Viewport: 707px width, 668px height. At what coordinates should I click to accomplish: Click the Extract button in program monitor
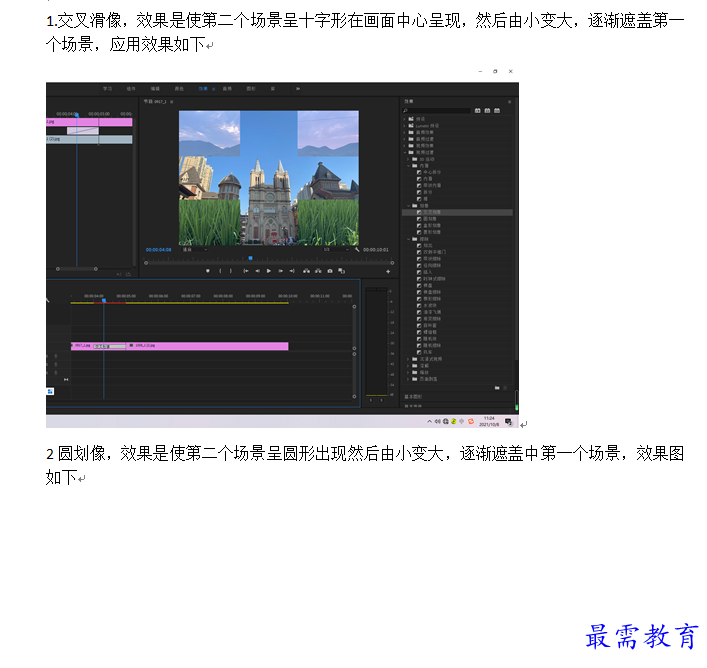318,271
